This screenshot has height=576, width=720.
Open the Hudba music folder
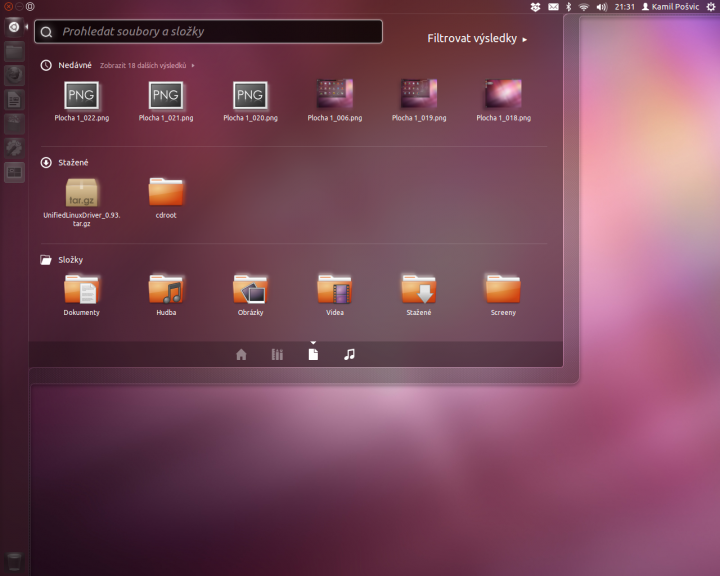click(x=166, y=290)
